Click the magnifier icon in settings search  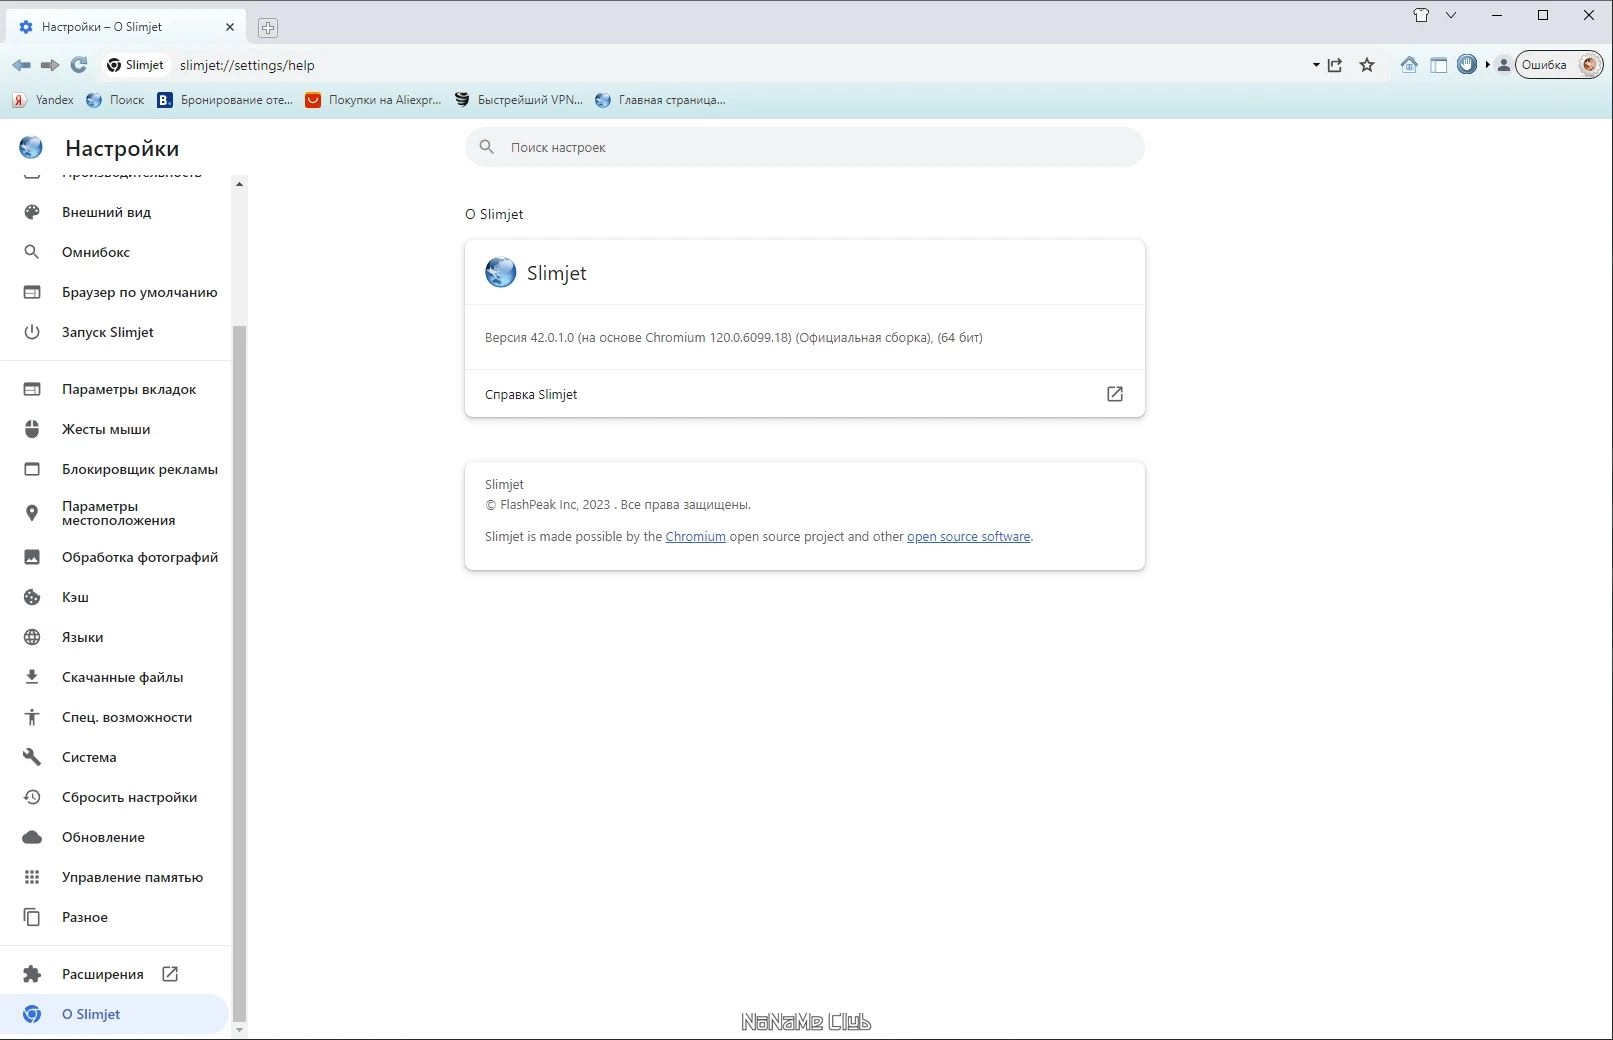point(487,147)
